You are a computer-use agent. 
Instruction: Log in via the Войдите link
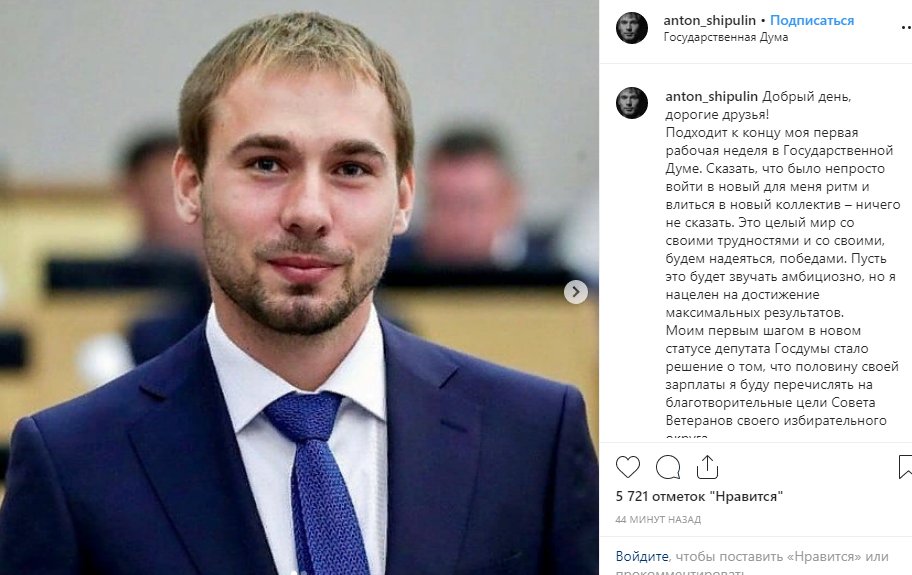coord(642,556)
